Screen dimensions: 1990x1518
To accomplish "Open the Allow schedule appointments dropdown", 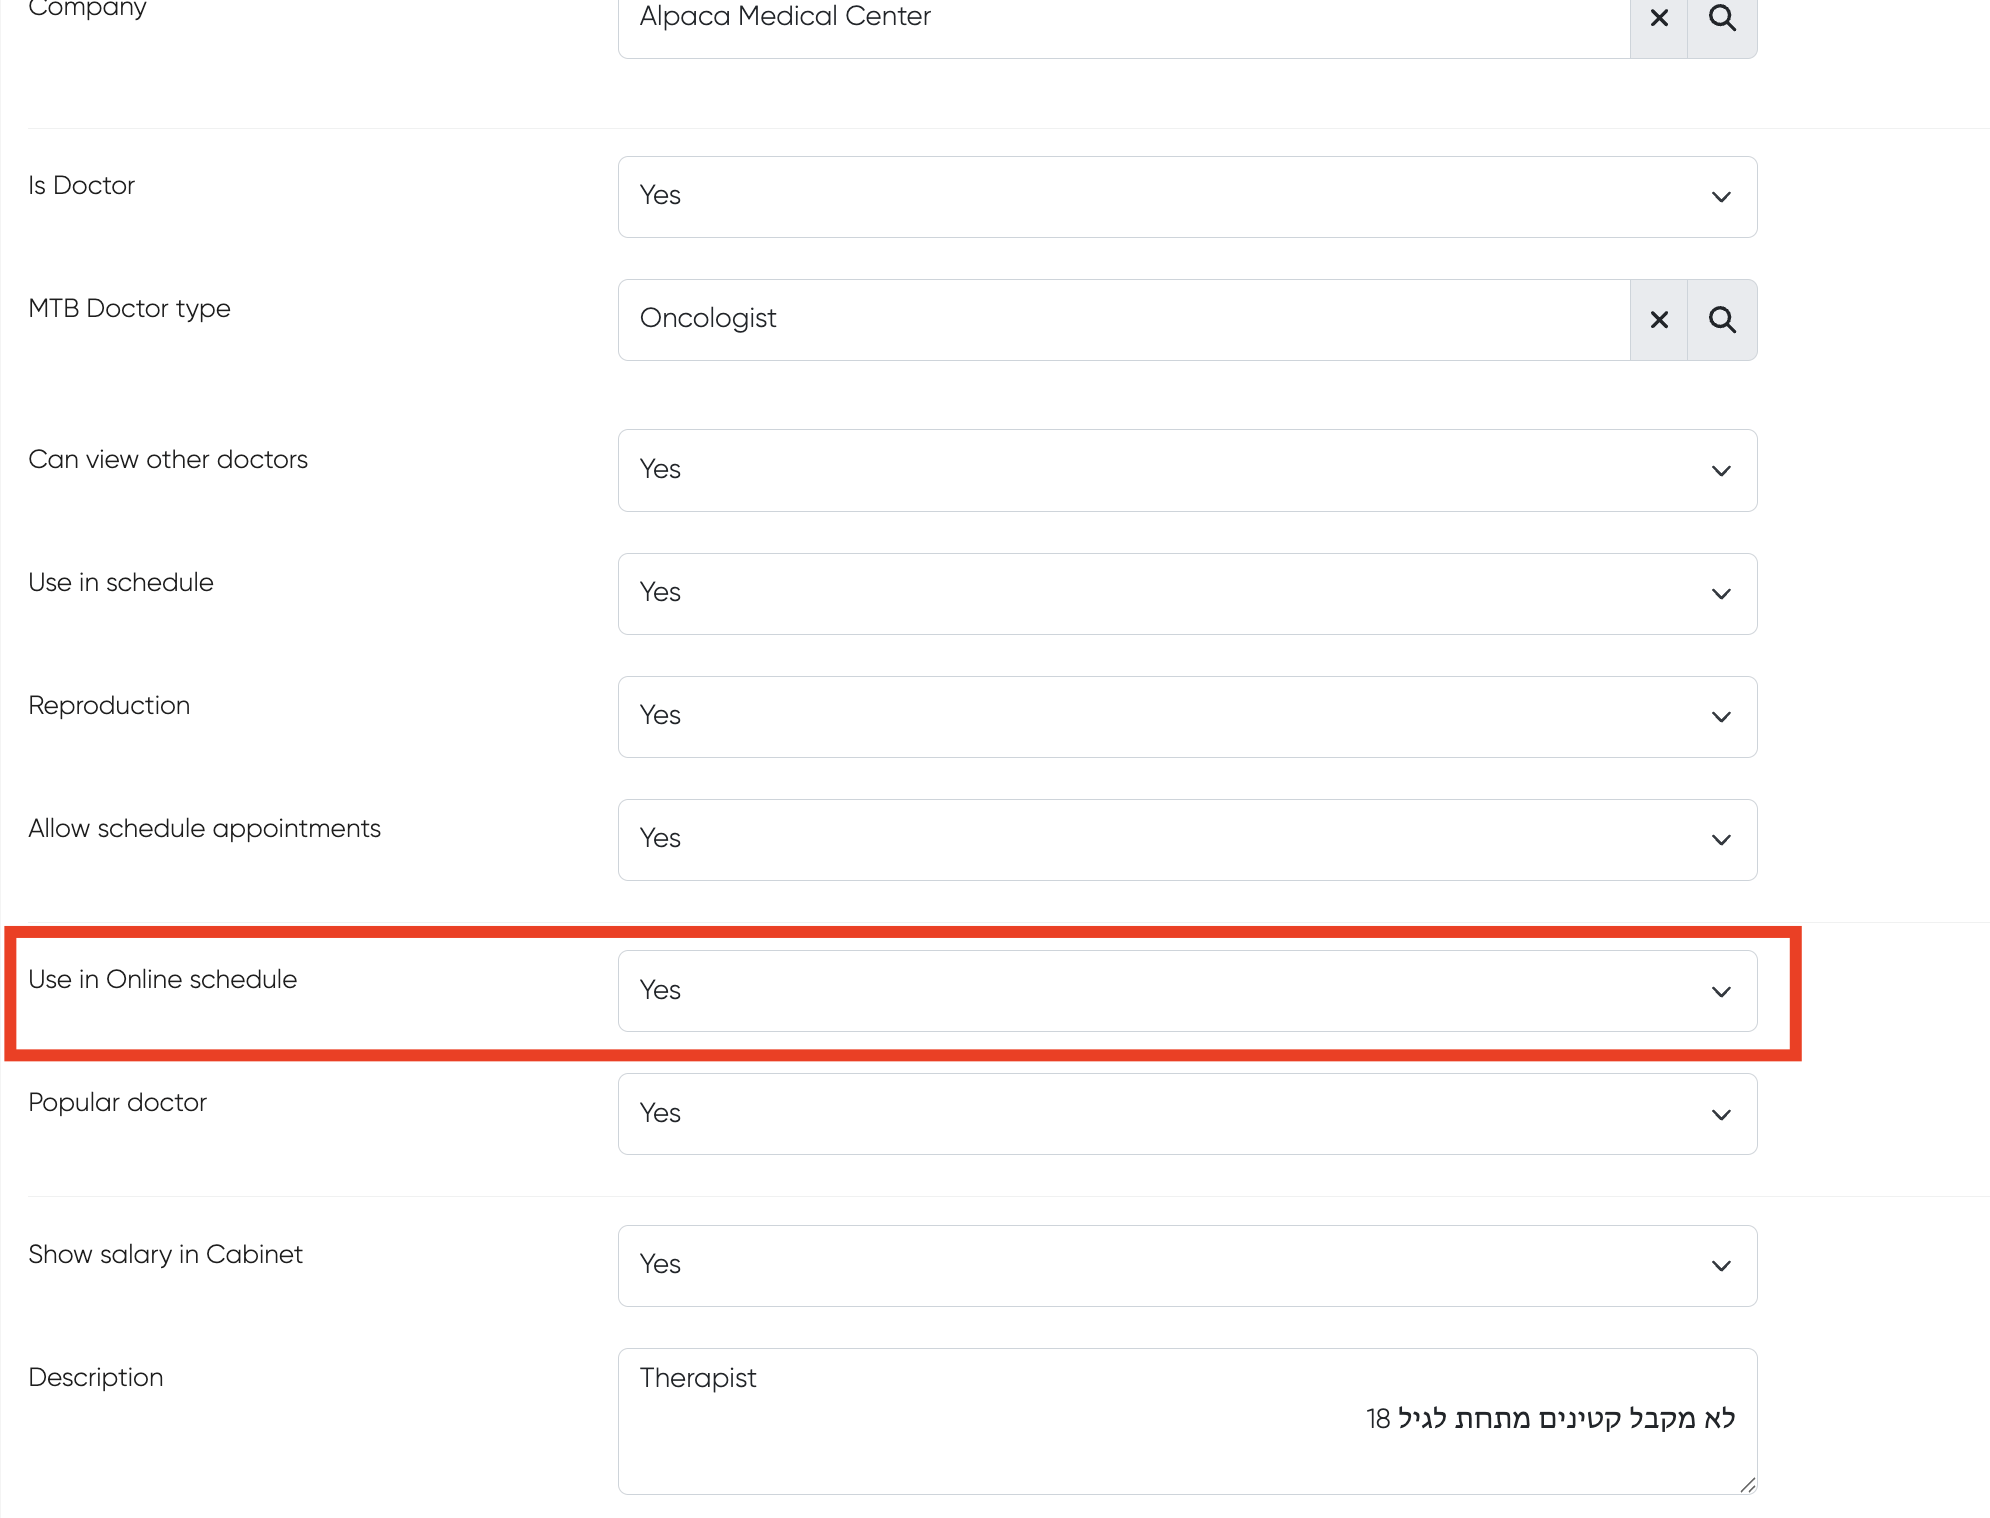I will 1186,840.
